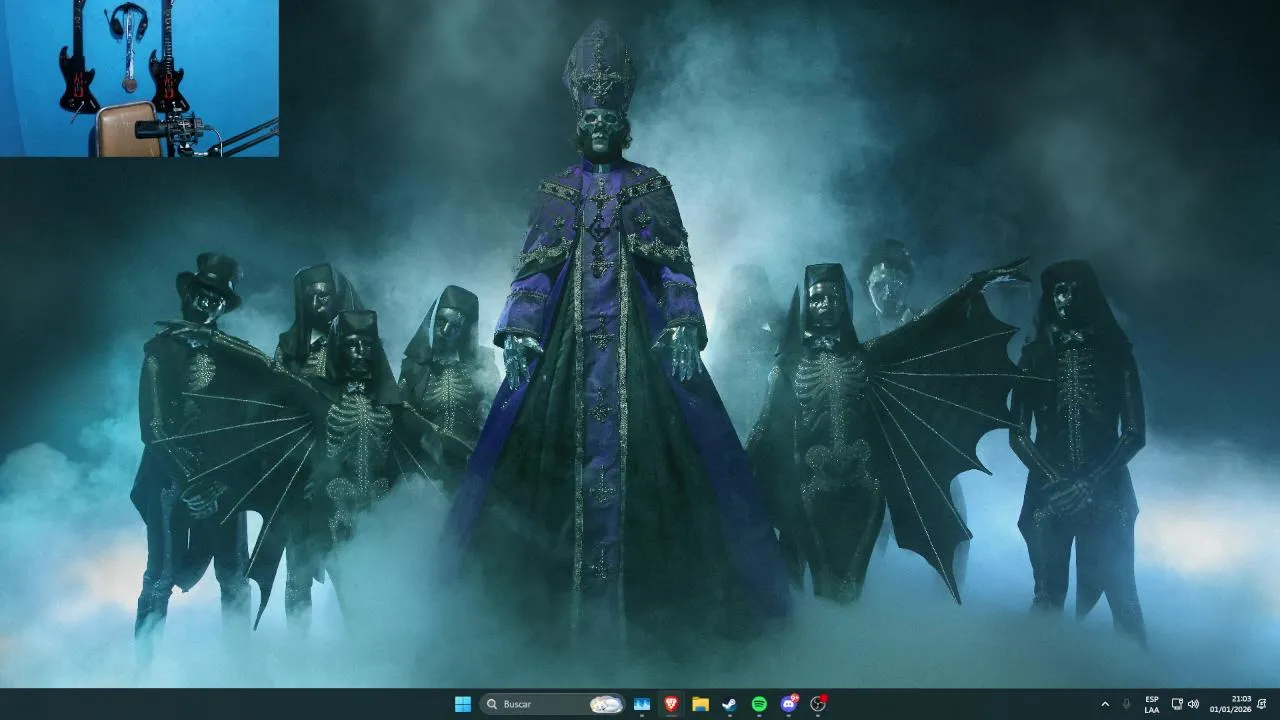This screenshot has height=720, width=1280.
Task: Open Spotify from the taskbar
Action: pos(759,704)
